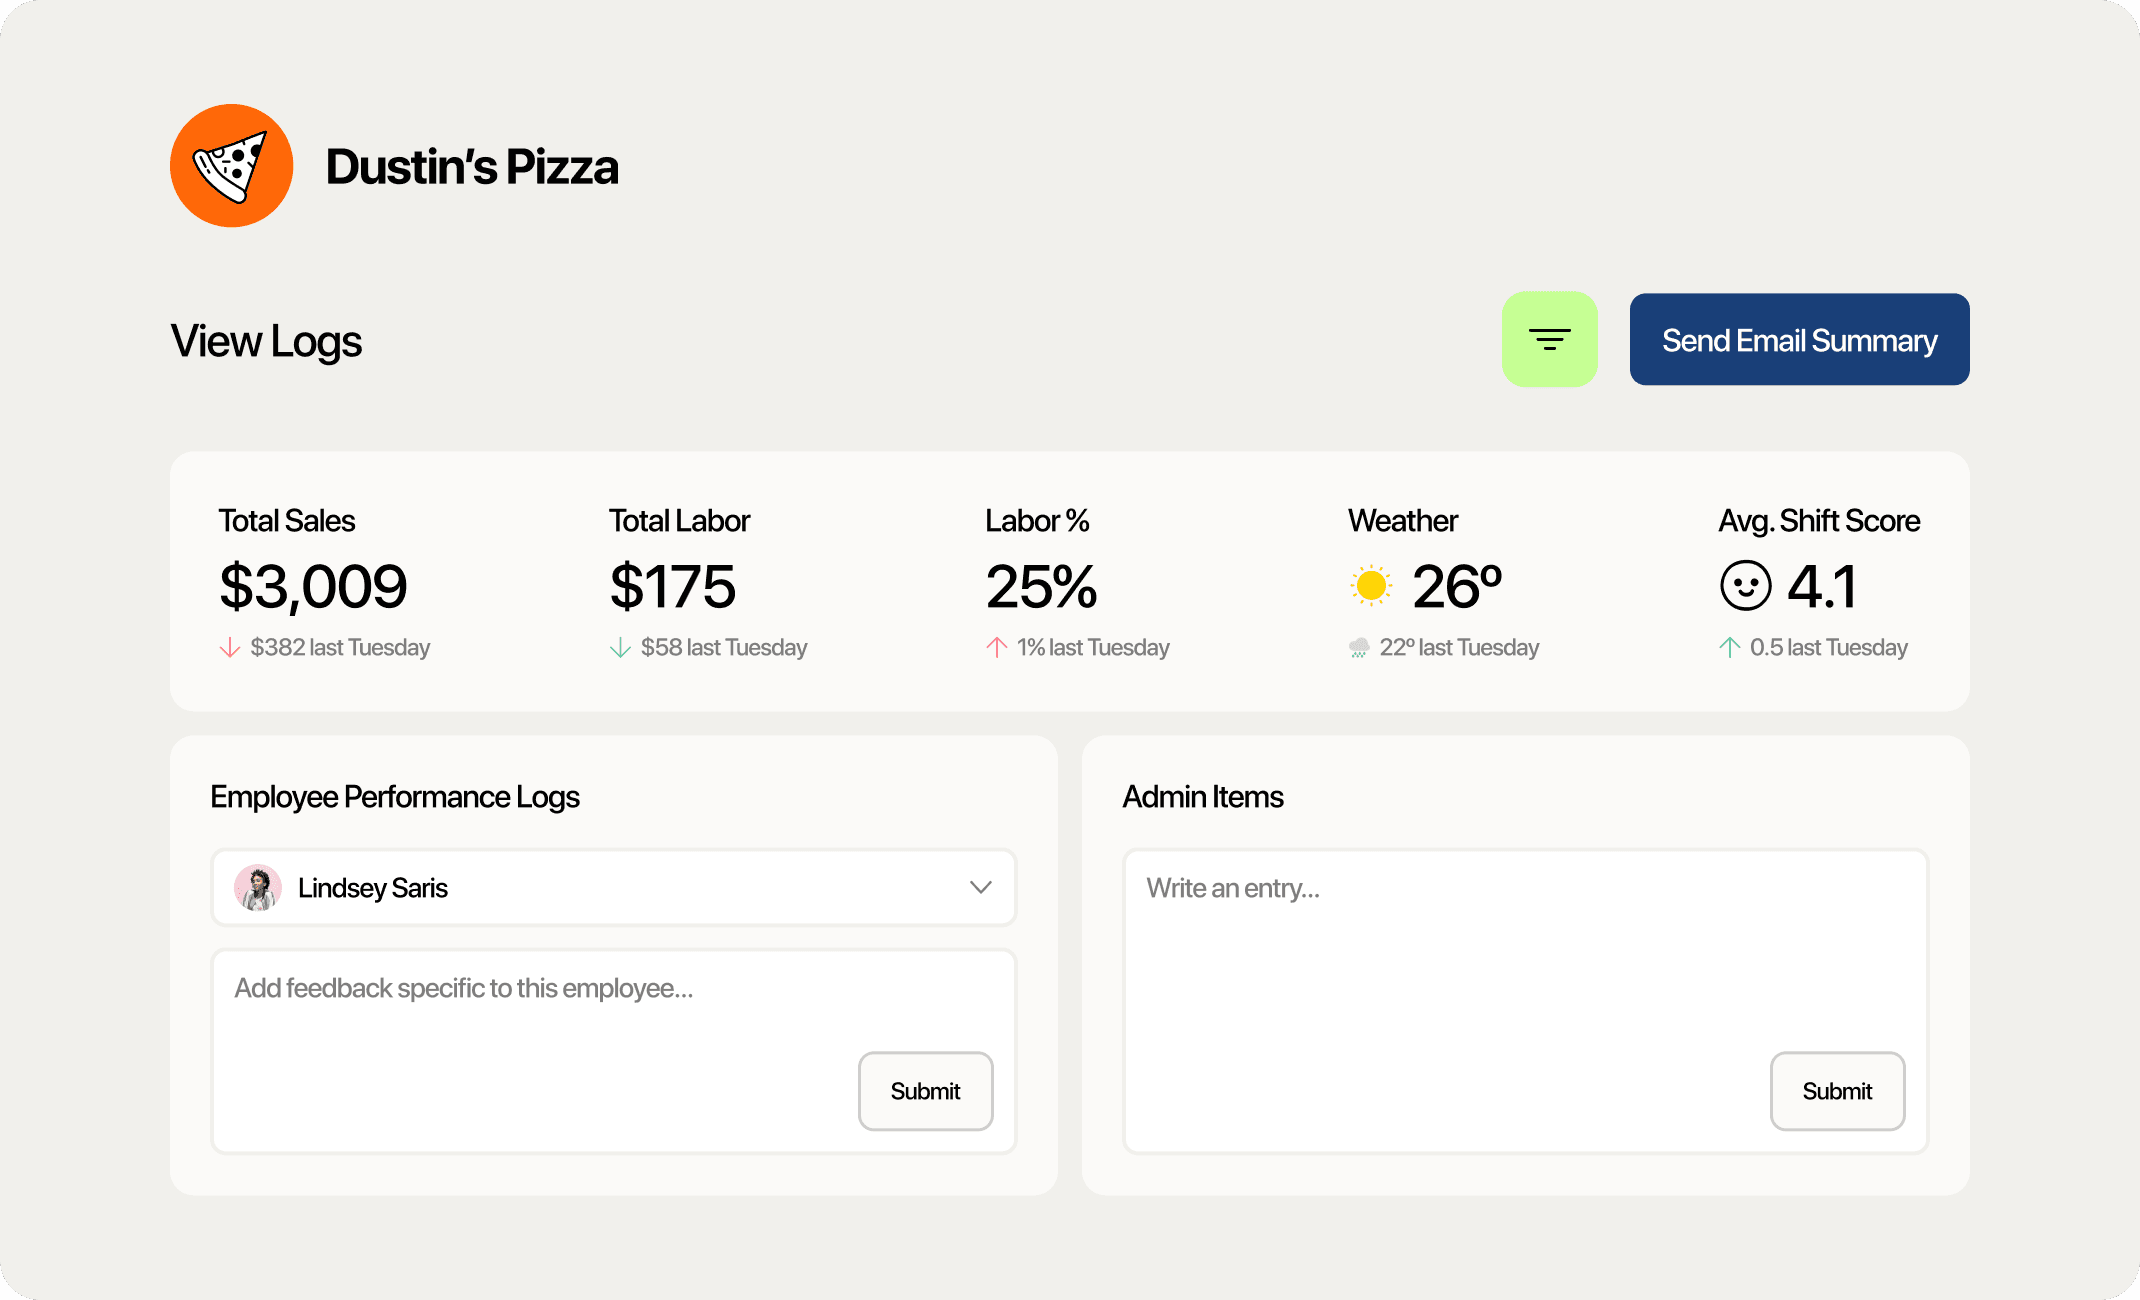Click the Dustin's Pizza title text
This screenshot has height=1300, width=2140.
coord(472,167)
